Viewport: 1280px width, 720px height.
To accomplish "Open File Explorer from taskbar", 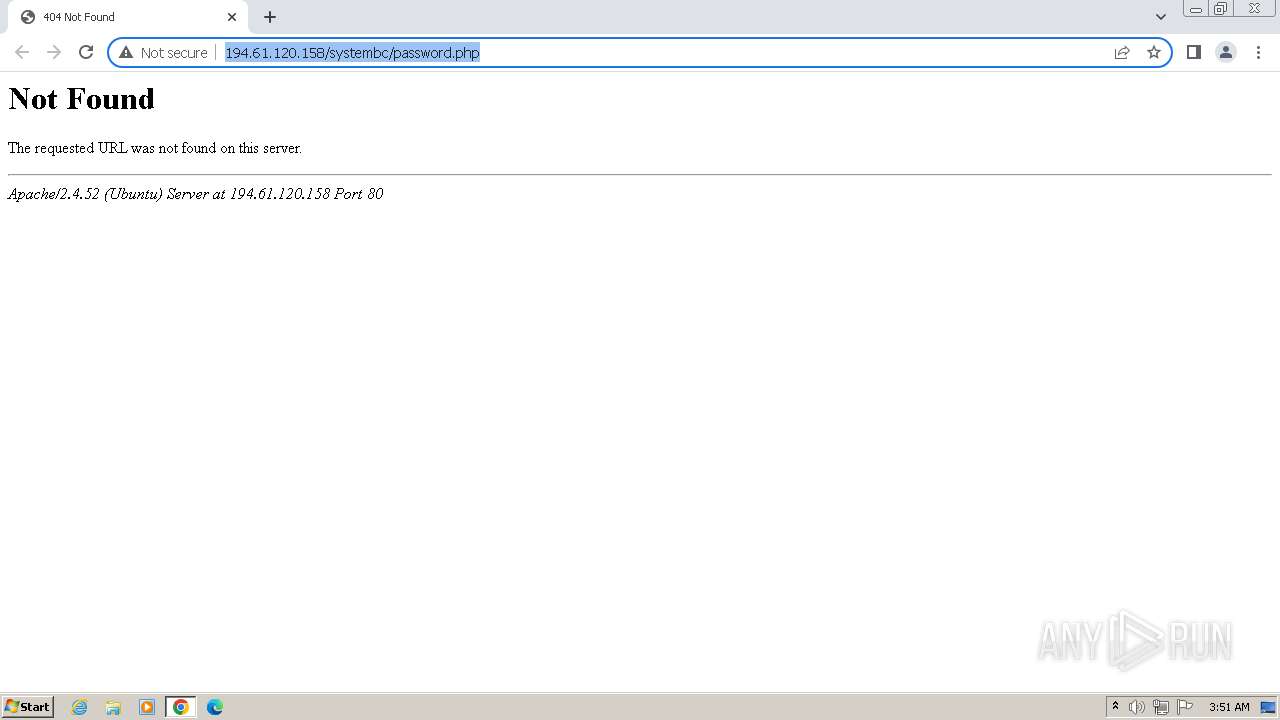I will 113,707.
